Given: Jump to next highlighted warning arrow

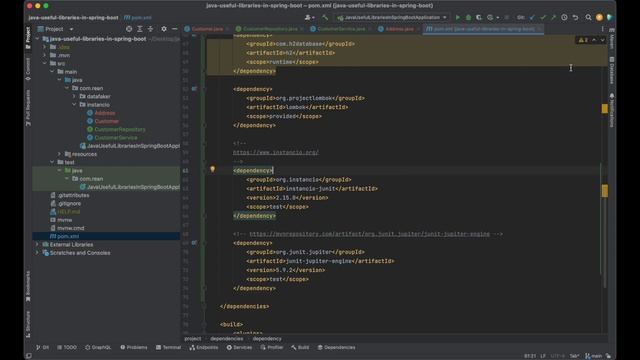Looking at the screenshot, I should [602, 40].
